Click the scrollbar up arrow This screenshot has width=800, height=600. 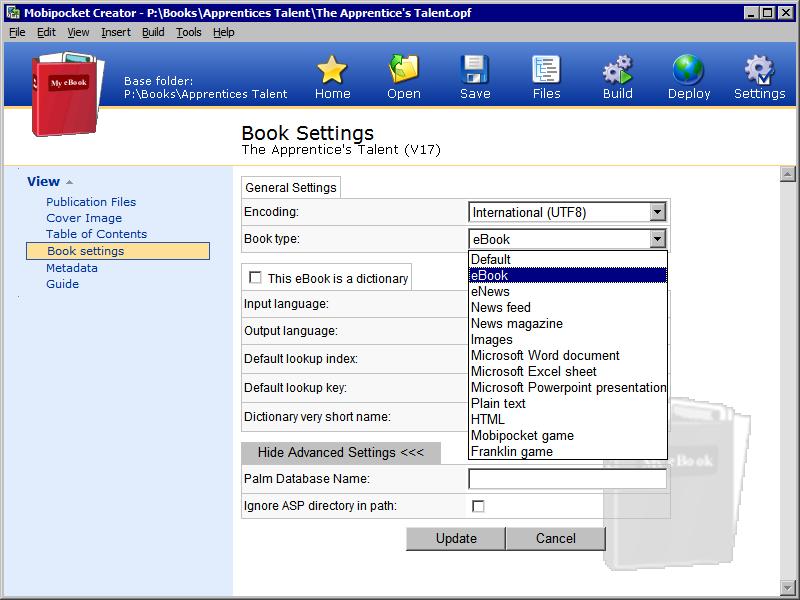pyautogui.click(x=788, y=174)
